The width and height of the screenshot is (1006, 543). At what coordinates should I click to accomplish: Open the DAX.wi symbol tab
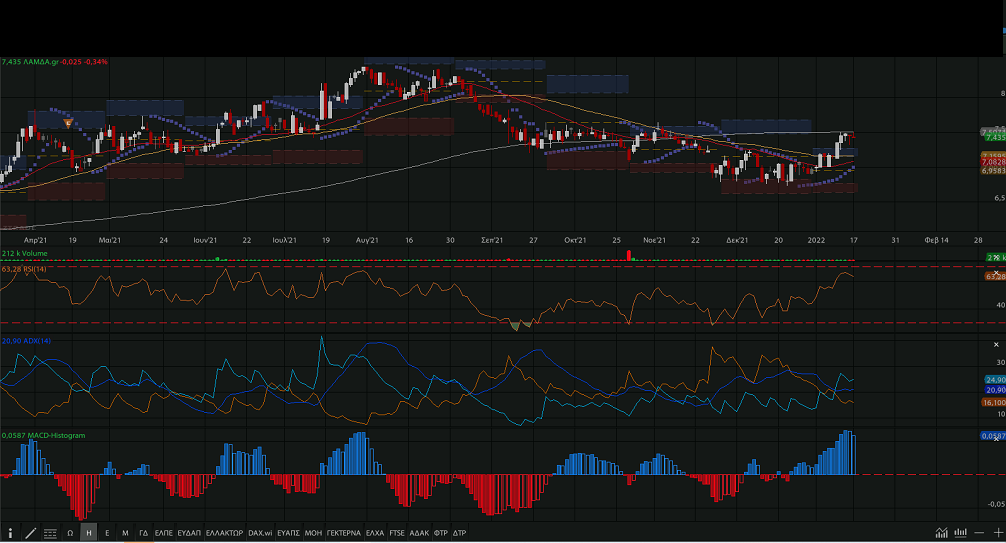pyautogui.click(x=260, y=533)
